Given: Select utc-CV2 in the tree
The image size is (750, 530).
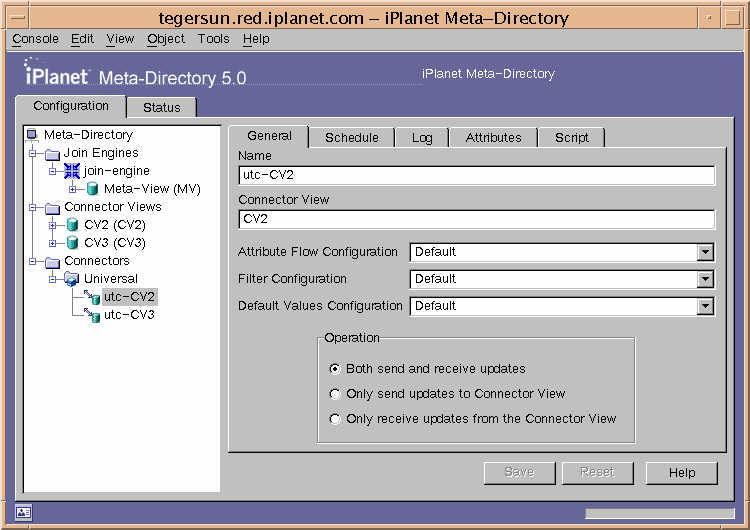Looking at the screenshot, I should pyautogui.click(x=129, y=297).
